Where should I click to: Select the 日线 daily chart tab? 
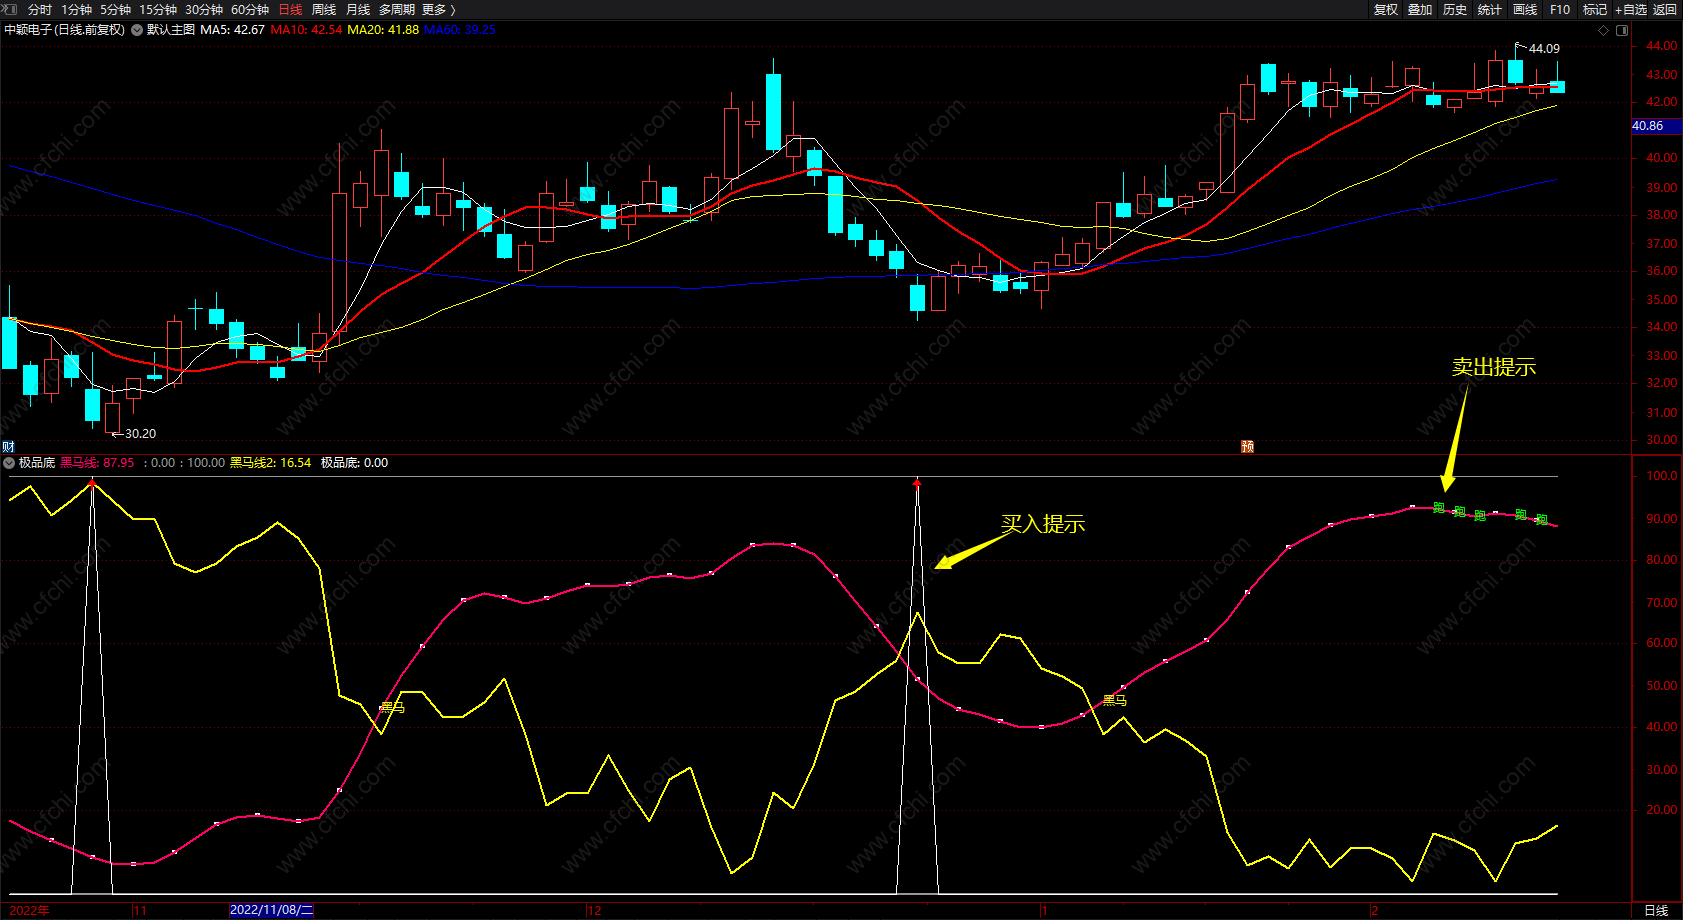click(x=290, y=9)
